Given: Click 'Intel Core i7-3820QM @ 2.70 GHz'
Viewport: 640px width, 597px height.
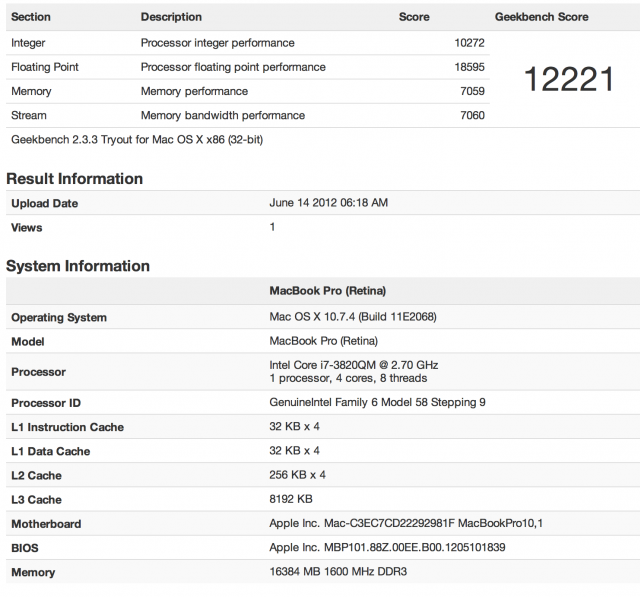Looking at the screenshot, I should click(x=353, y=365).
